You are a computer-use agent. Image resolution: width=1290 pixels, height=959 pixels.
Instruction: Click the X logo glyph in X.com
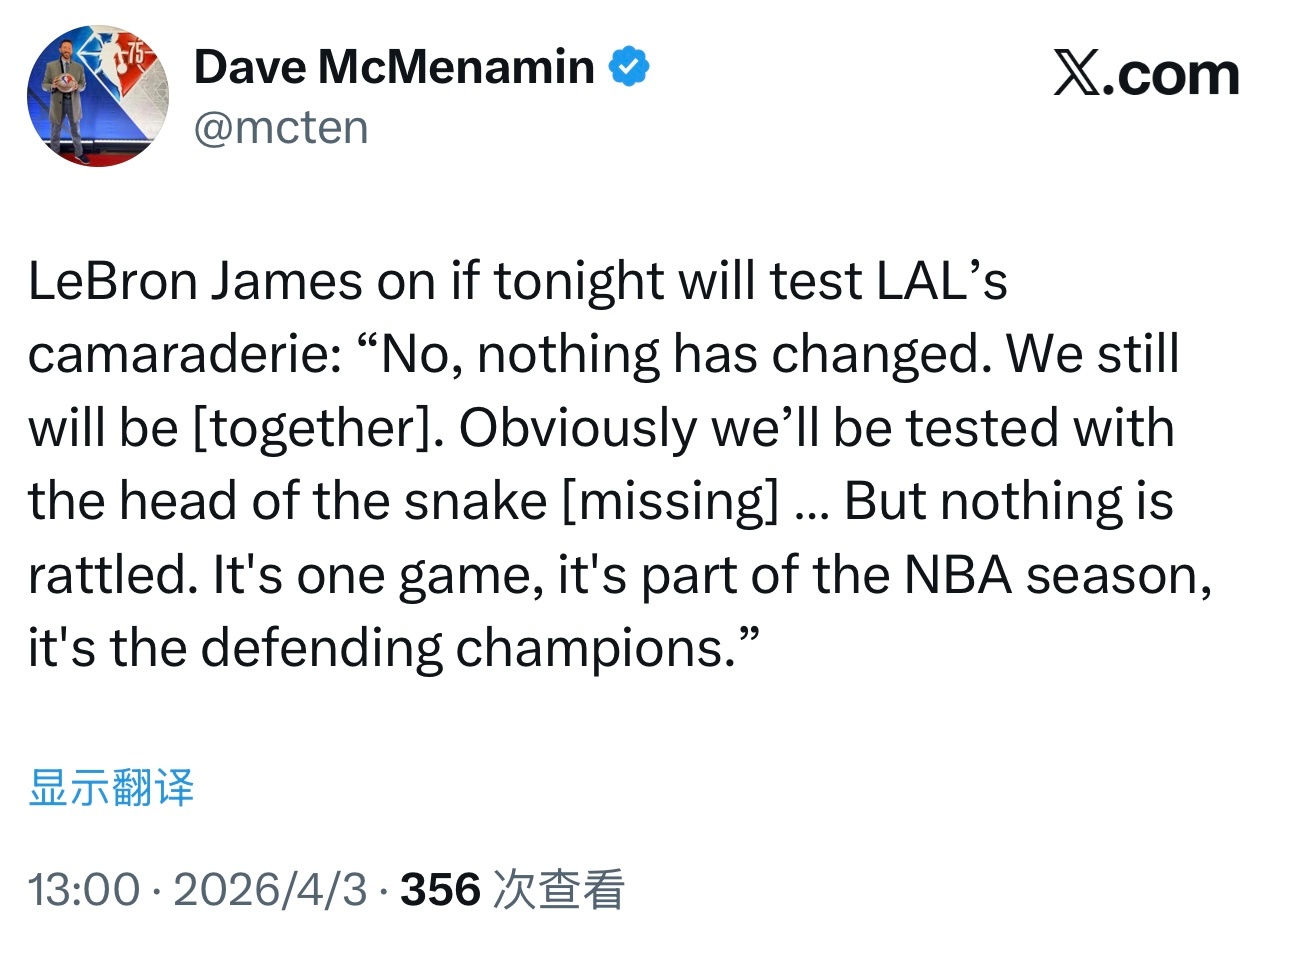pos(1076,75)
